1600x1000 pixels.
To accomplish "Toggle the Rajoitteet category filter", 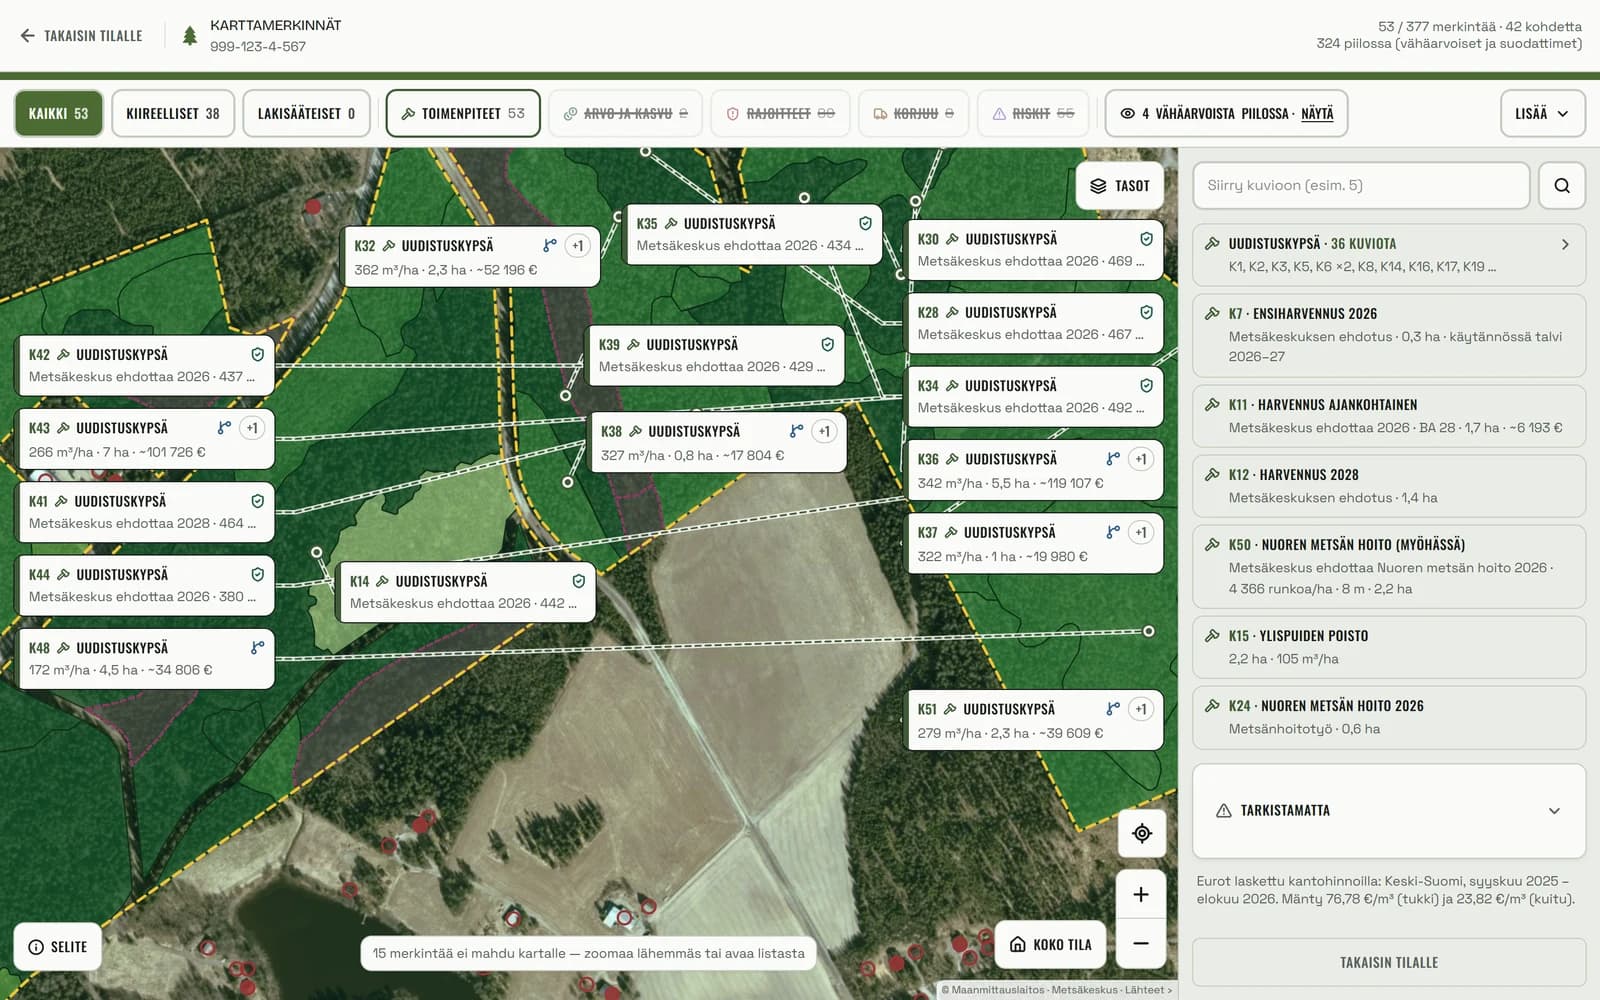I will (x=780, y=113).
